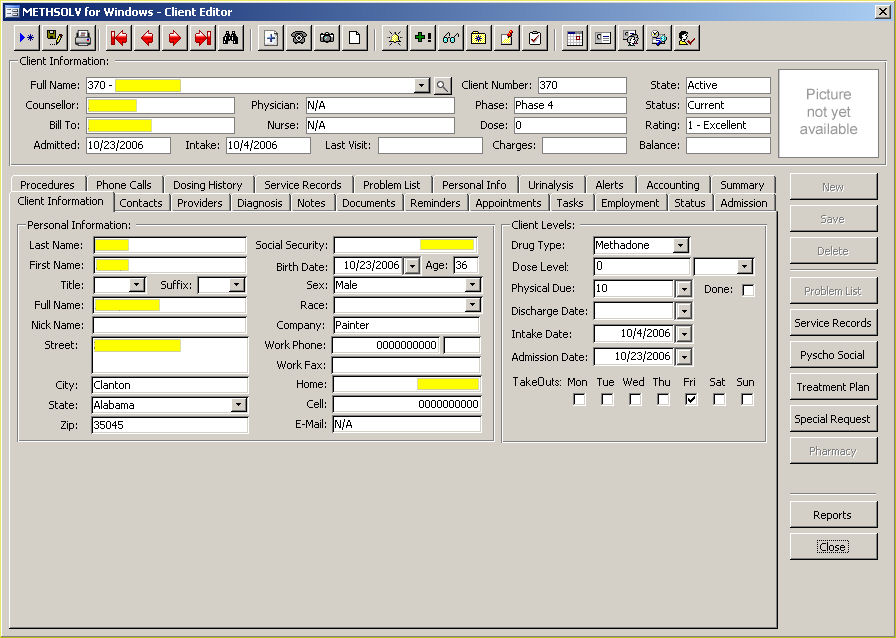Toggle the Saturday takeout checkbox
896x638 pixels.
click(x=719, y=400)
